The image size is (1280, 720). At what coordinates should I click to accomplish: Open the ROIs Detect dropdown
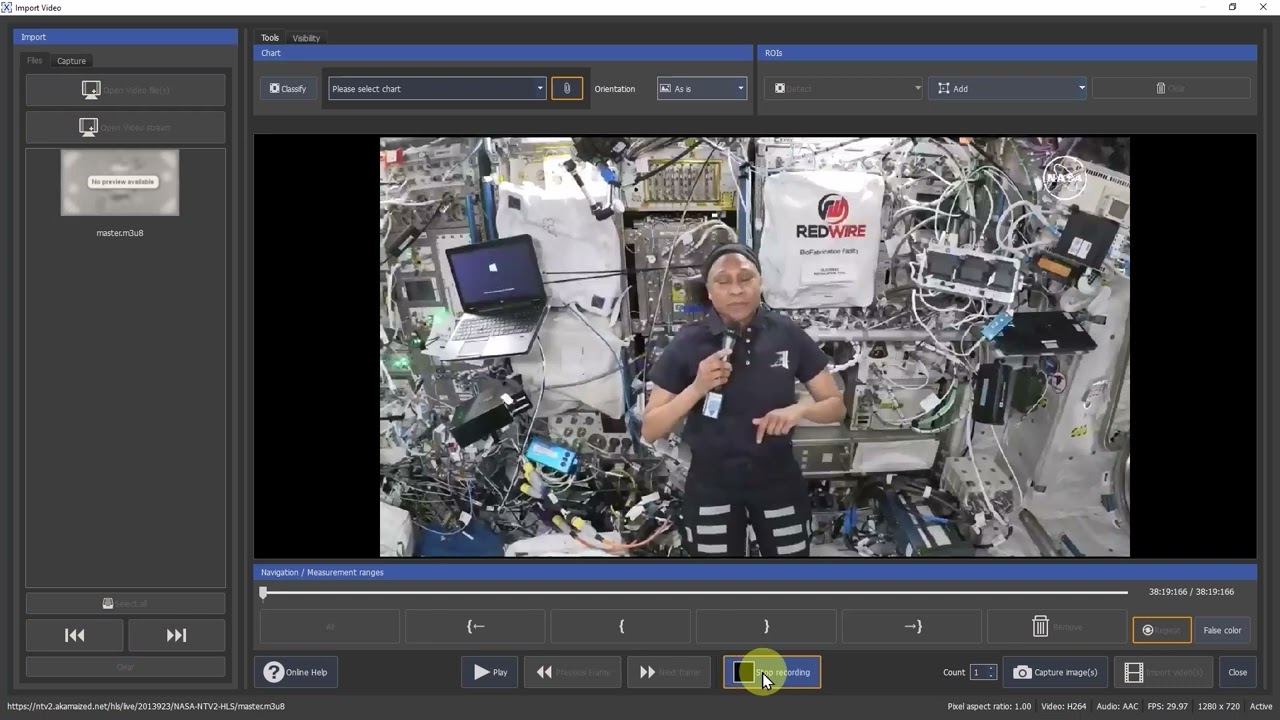[x=844, y=89]
